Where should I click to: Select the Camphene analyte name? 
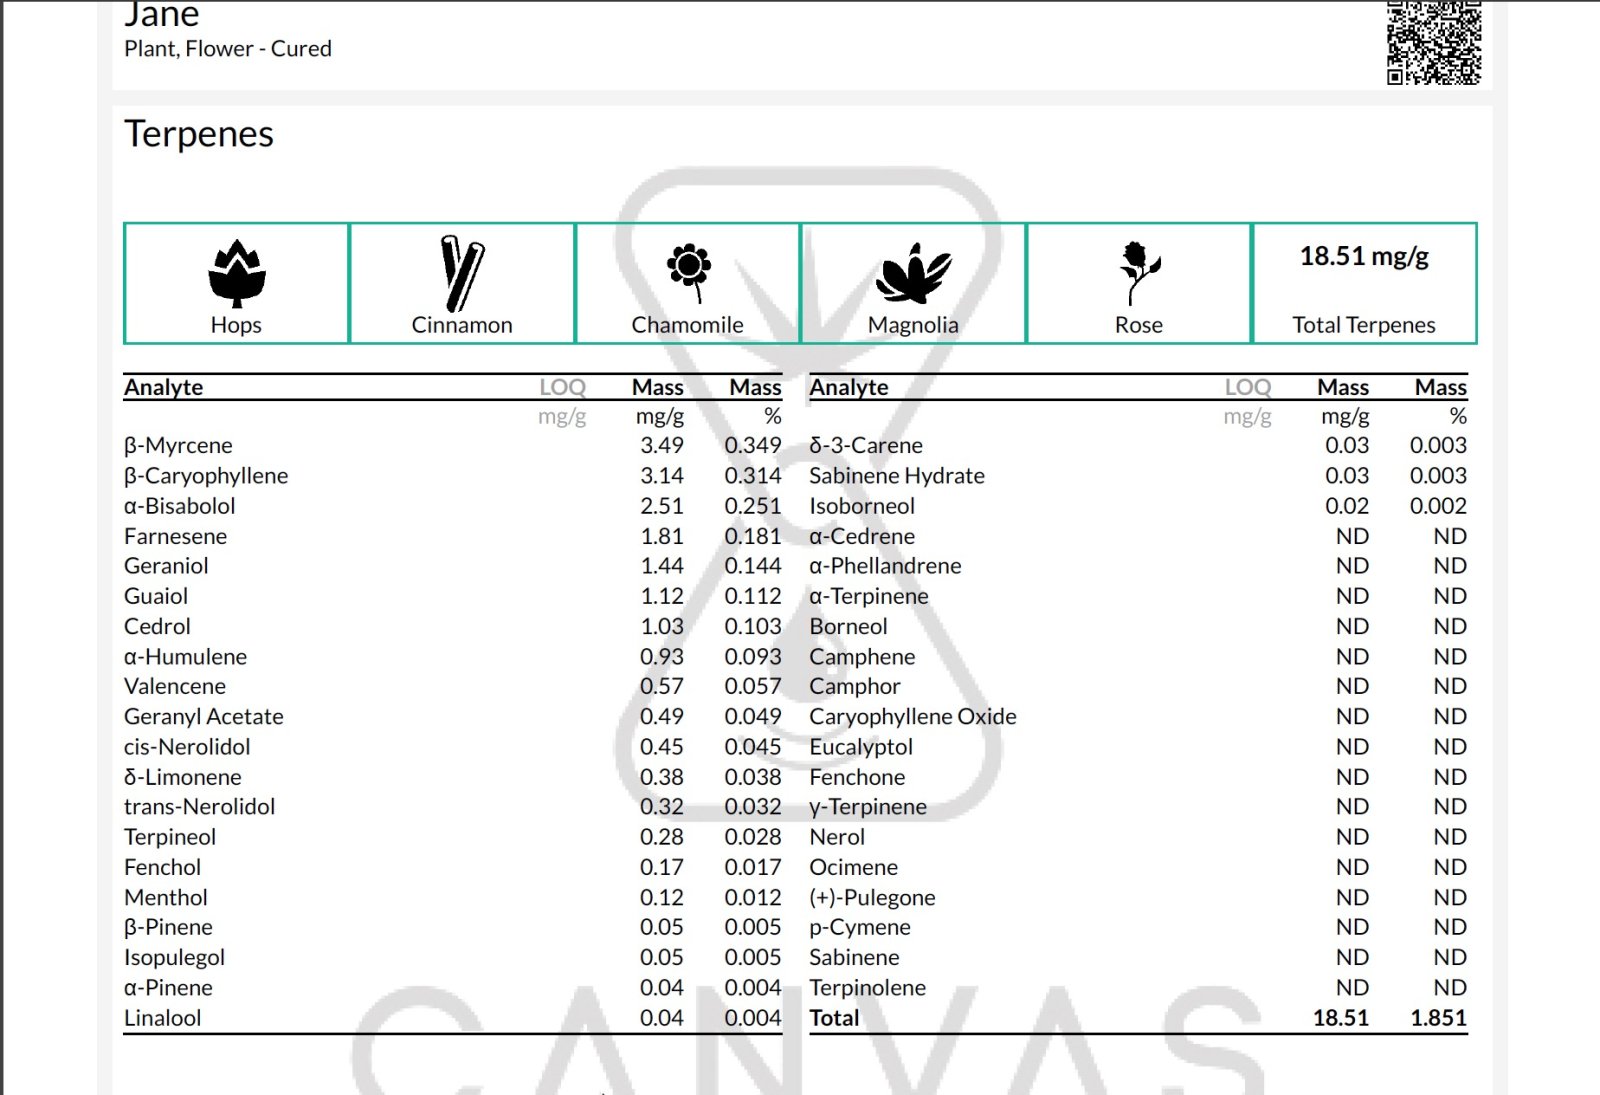pyautogui.click(x=862, y=657)
